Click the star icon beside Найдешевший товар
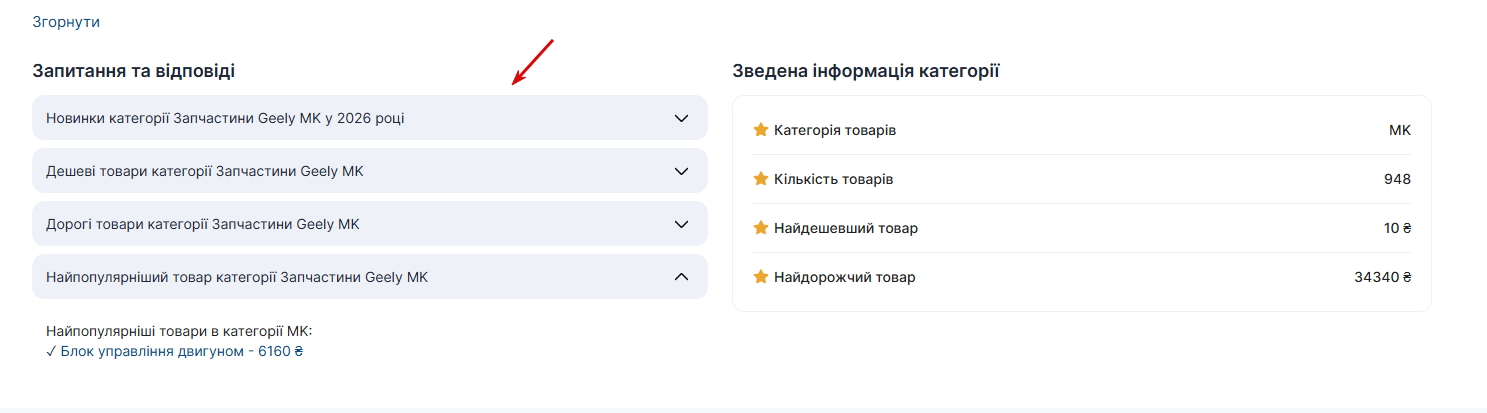This screenshot has width=1487, height=413. [x=761, y=228]
